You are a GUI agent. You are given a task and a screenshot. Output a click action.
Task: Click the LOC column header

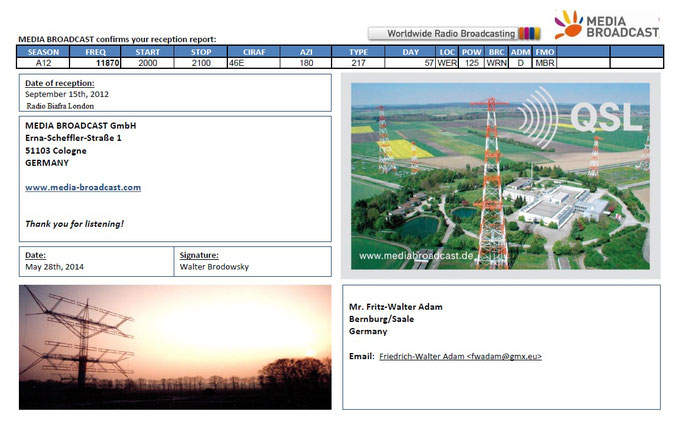coord(447,52)
